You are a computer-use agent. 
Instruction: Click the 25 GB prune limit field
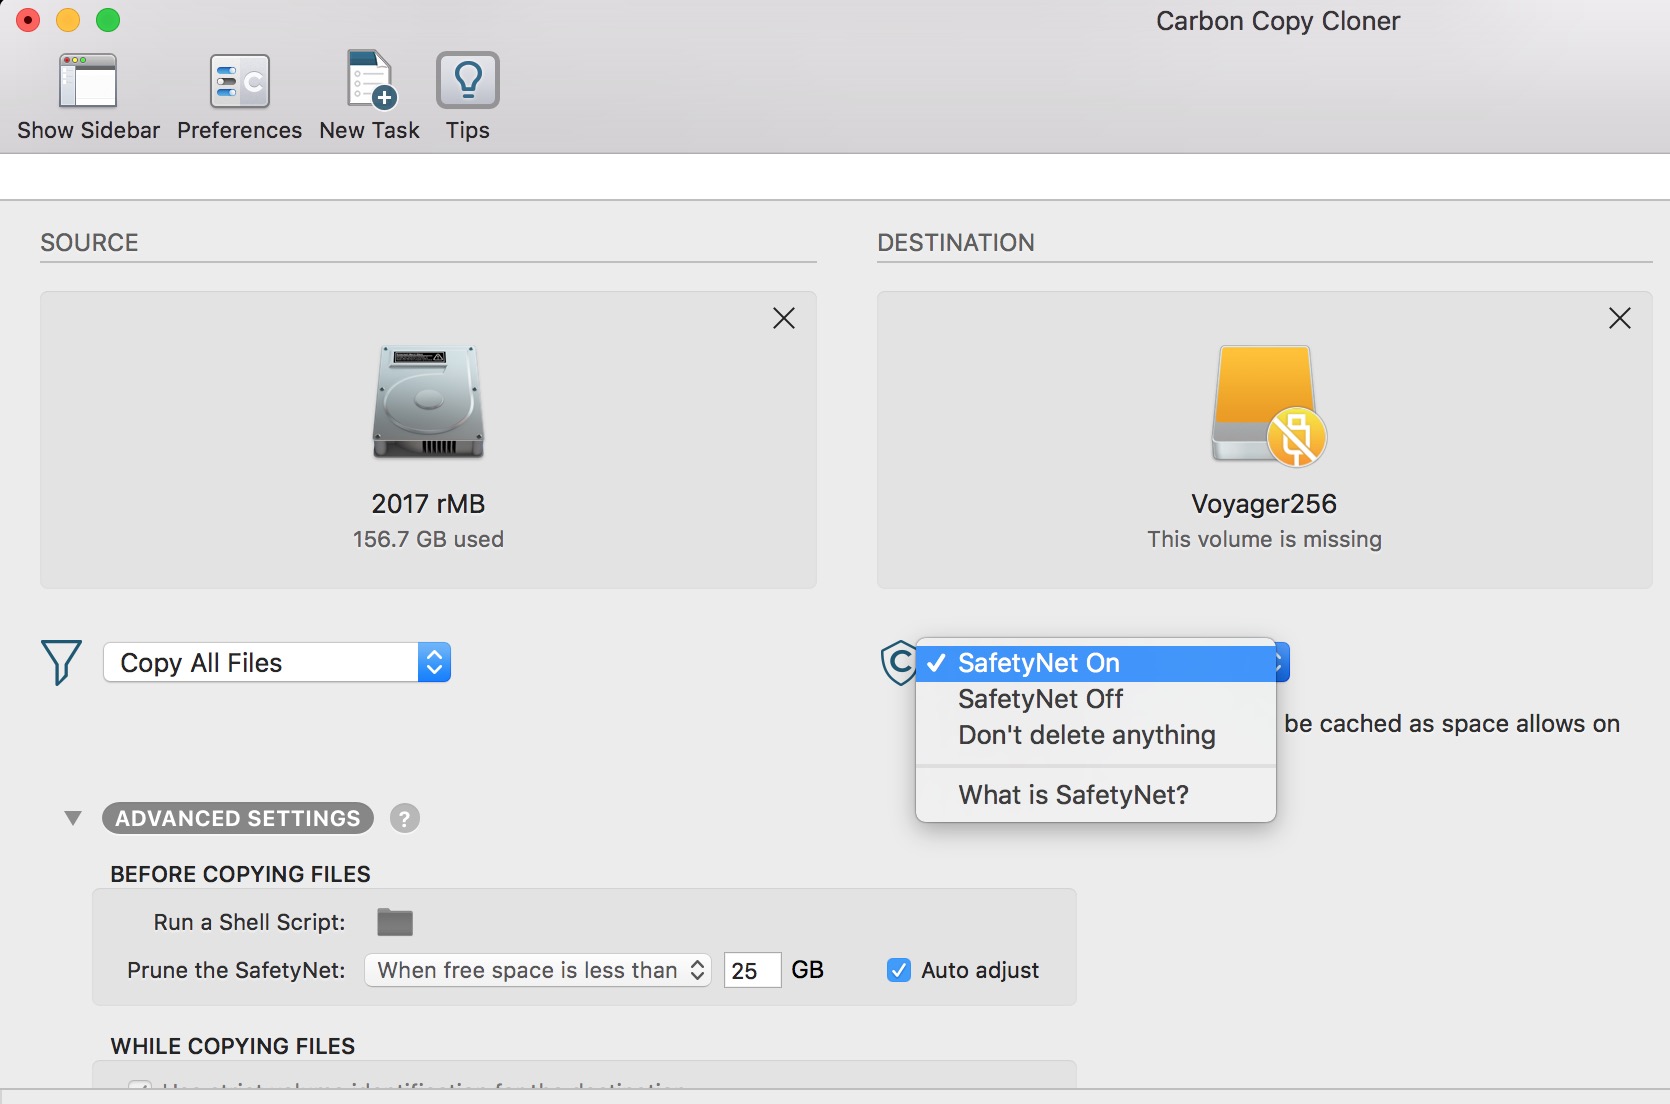pyautogui.click(x=752, y=970)
